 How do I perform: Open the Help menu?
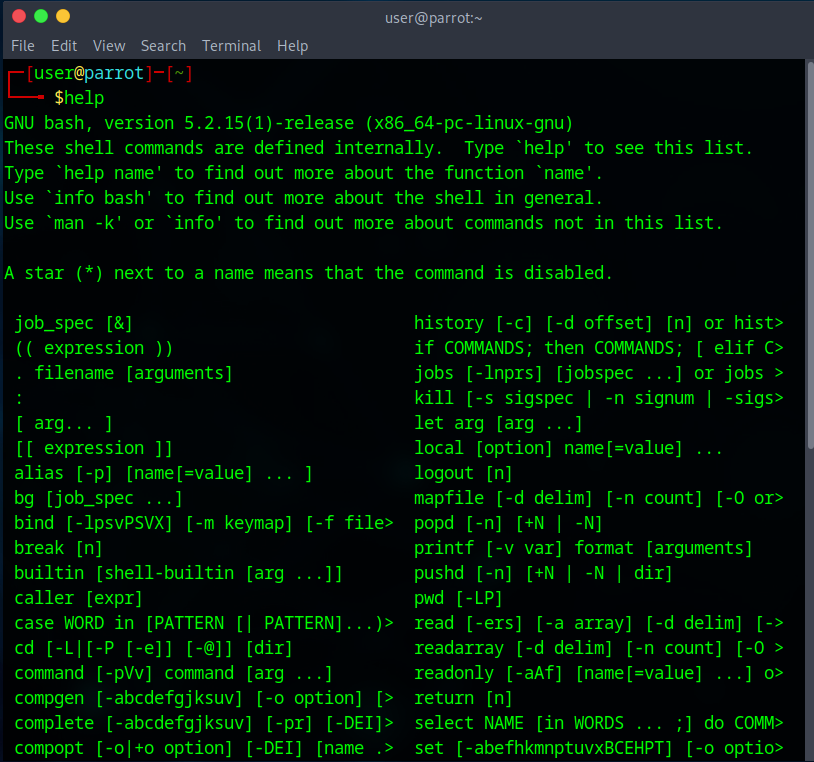tap(292, 46)
